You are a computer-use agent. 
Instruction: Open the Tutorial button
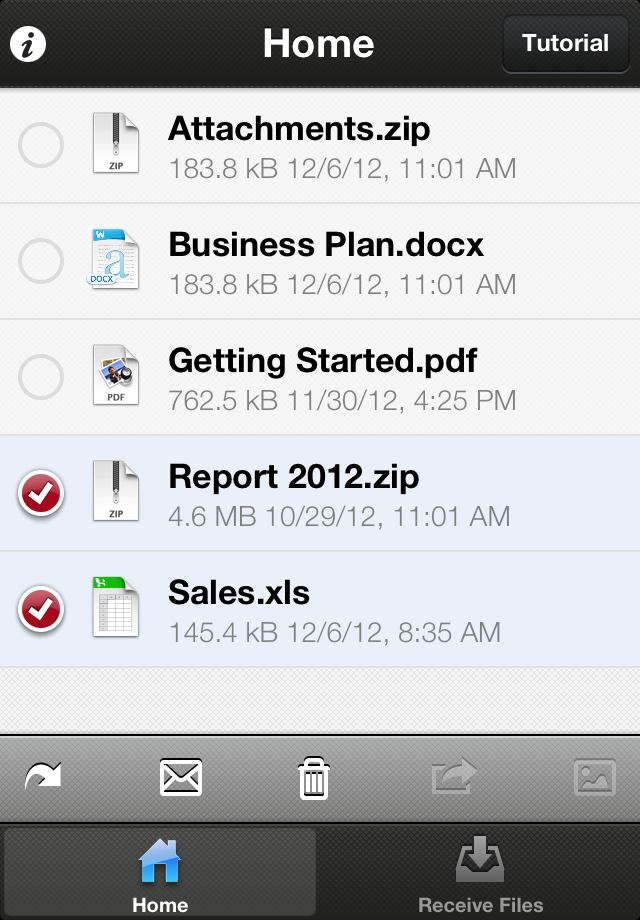coord(565,43)
